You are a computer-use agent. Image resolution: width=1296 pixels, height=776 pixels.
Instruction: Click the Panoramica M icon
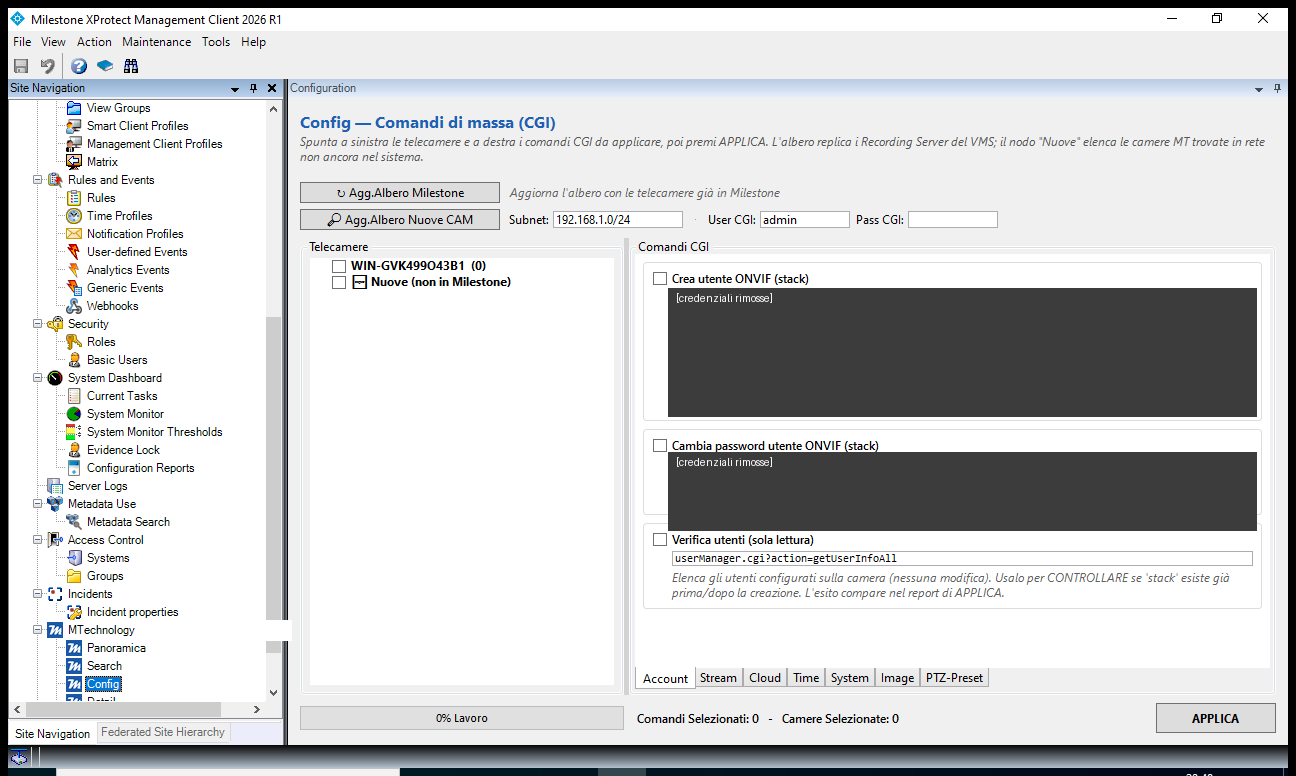point(74,648)
